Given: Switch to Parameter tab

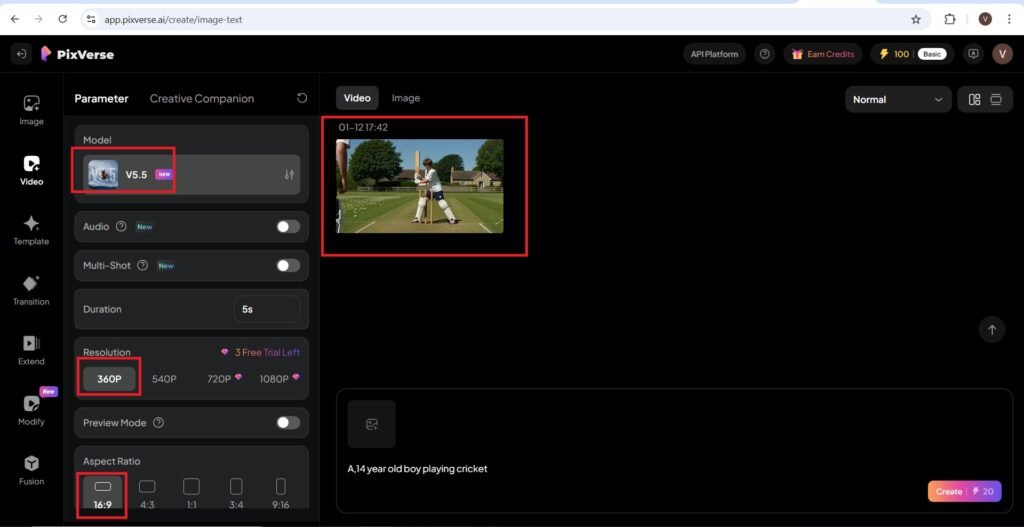Looking at the screenshot, I should point(101,99).
